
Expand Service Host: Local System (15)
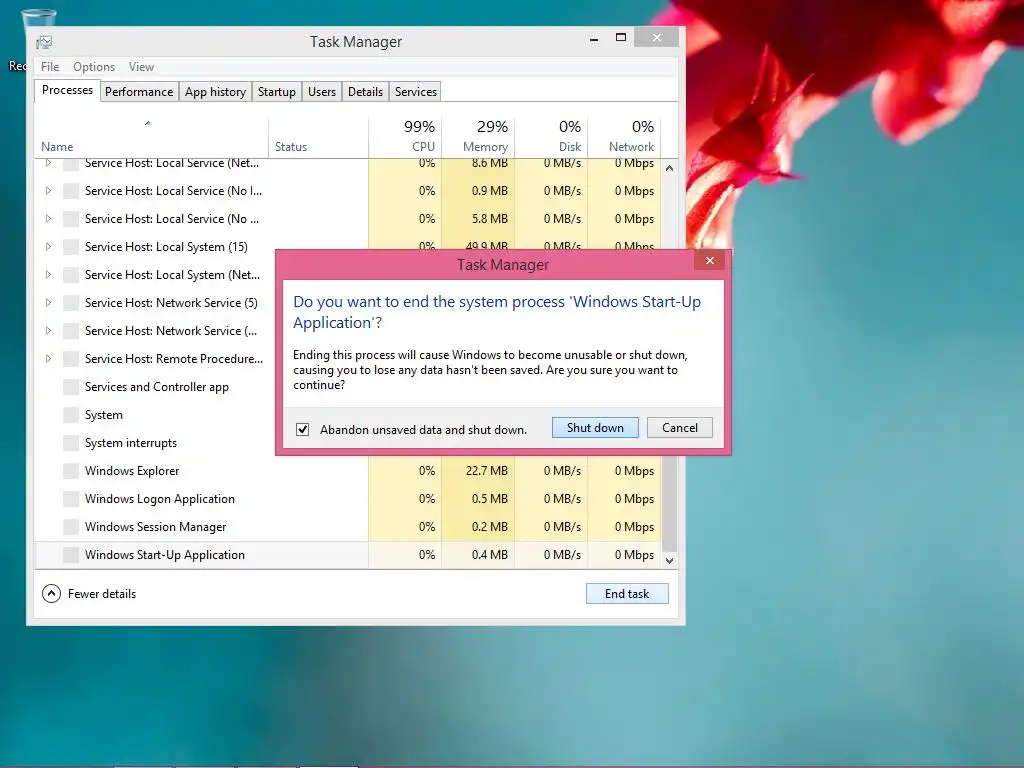[48, 247]
